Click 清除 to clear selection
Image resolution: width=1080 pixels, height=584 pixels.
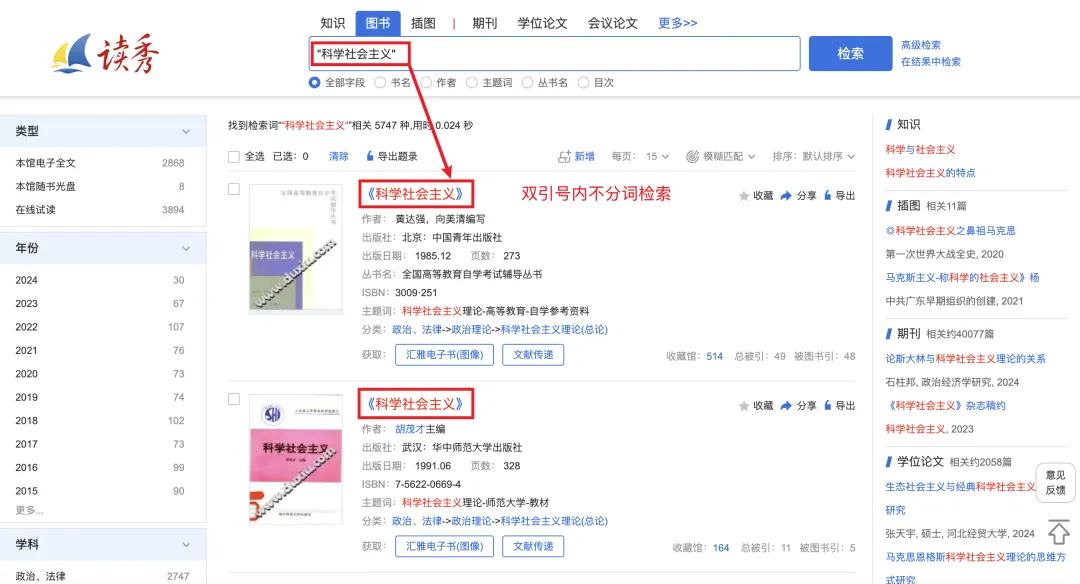pyautogui.click(x=339, y=156)
